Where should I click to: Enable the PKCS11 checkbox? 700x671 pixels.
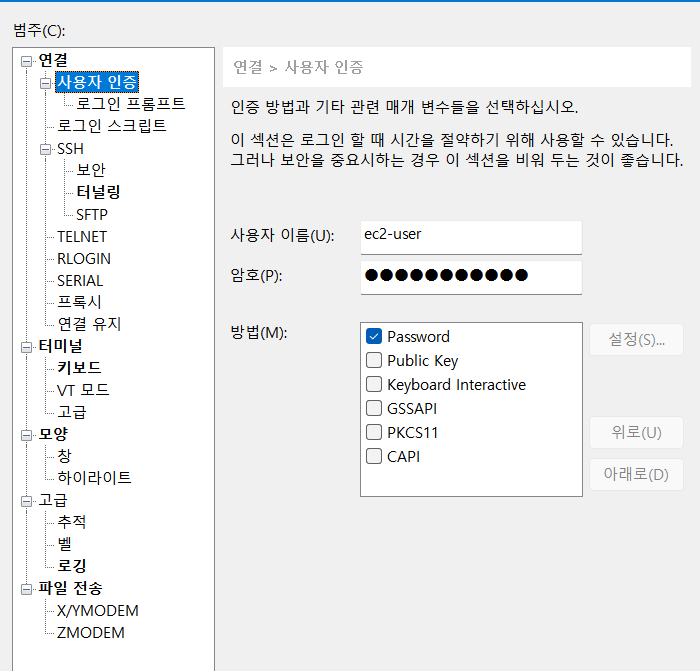click(374, 433)
